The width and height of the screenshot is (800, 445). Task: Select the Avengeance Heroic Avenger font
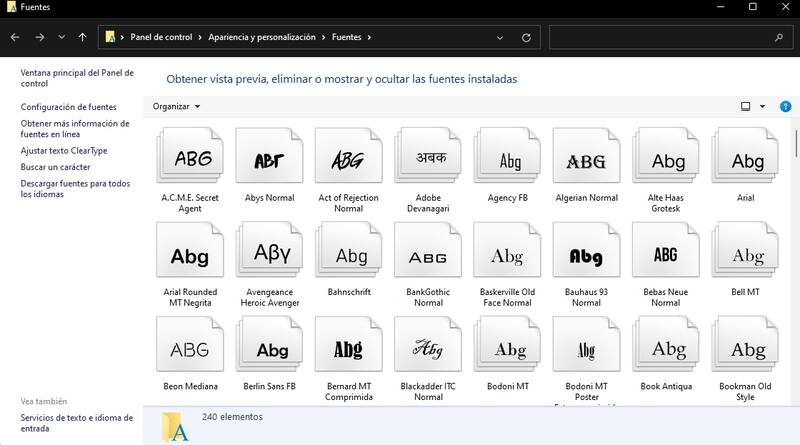click(x=269, y=256)
